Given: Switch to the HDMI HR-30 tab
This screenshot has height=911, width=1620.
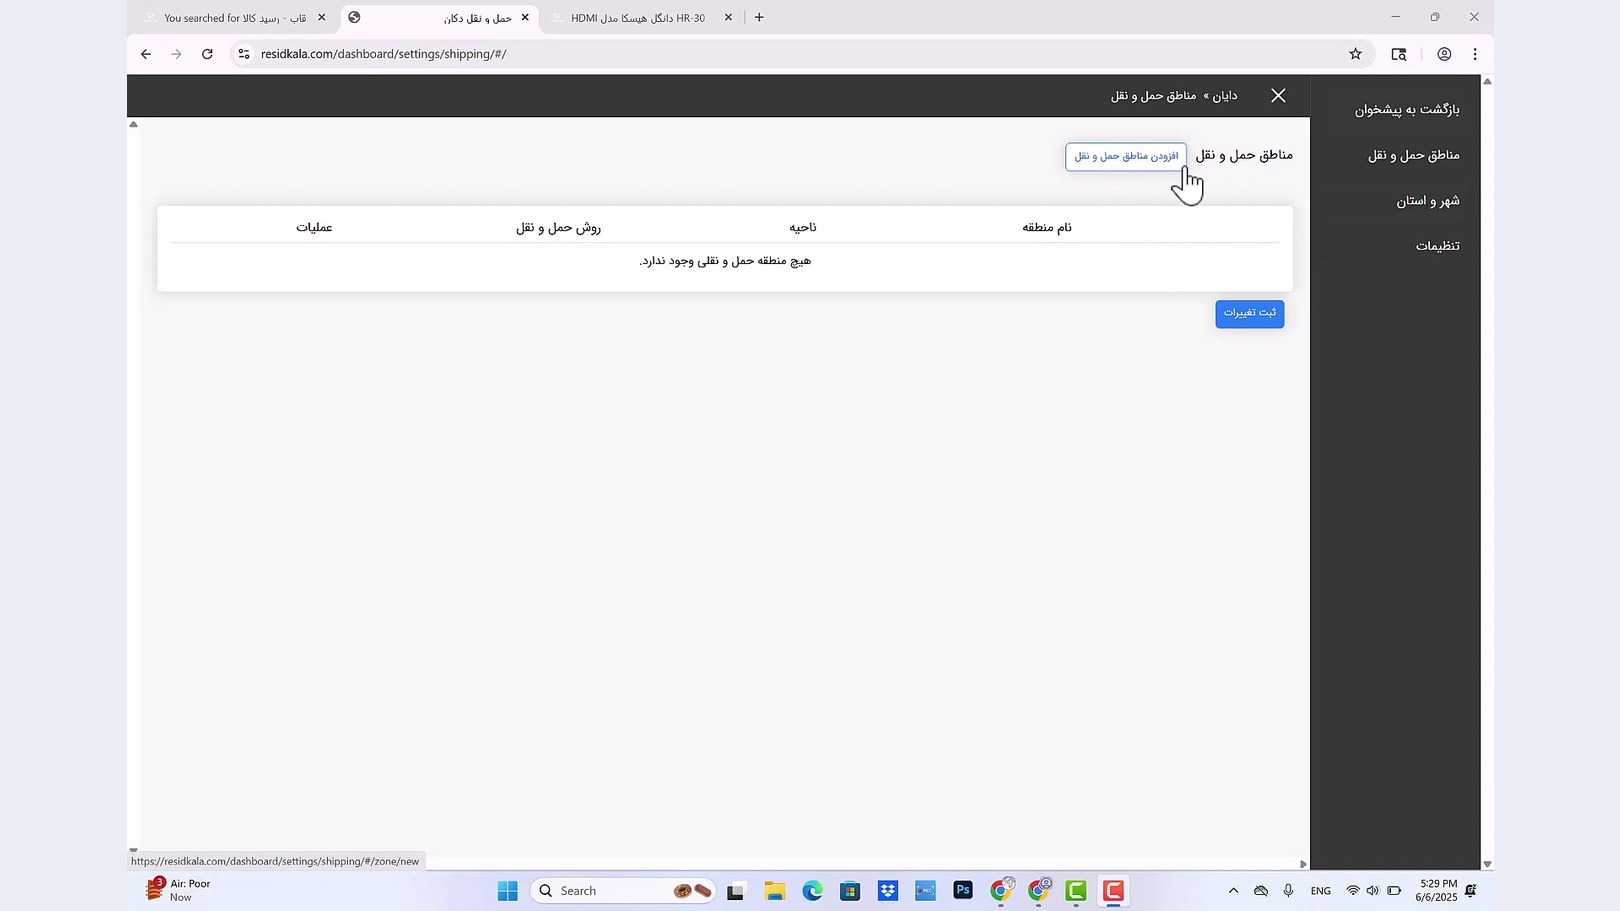Looking at the screenshot, I should coord(638,18).
